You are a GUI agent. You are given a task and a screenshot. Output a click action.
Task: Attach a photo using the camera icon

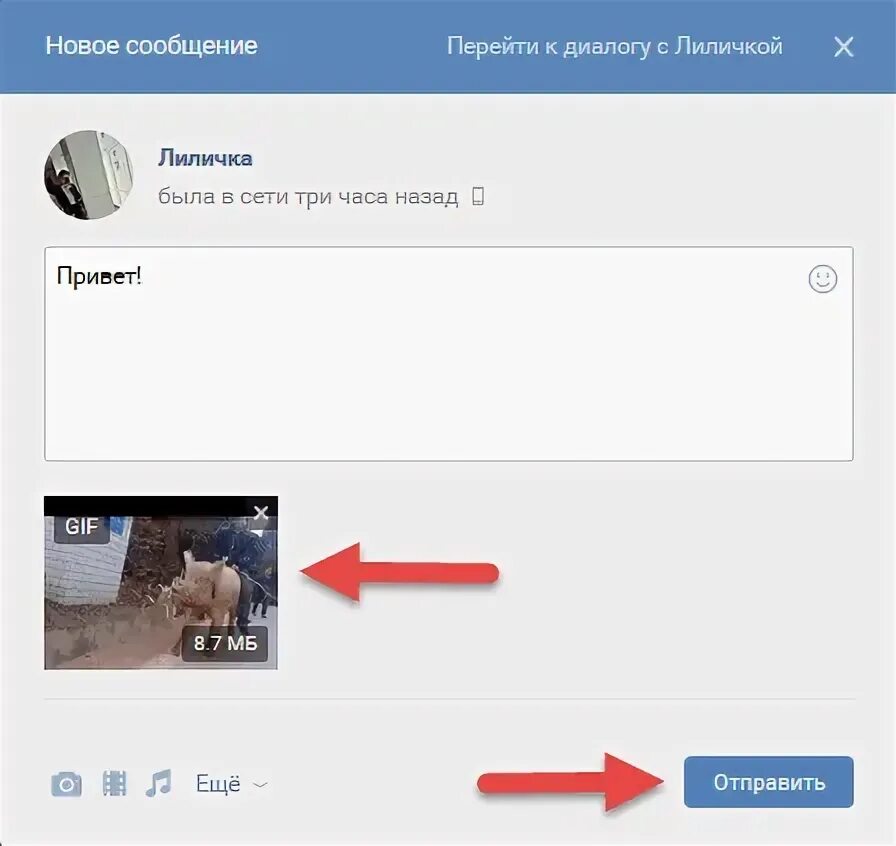66,784
